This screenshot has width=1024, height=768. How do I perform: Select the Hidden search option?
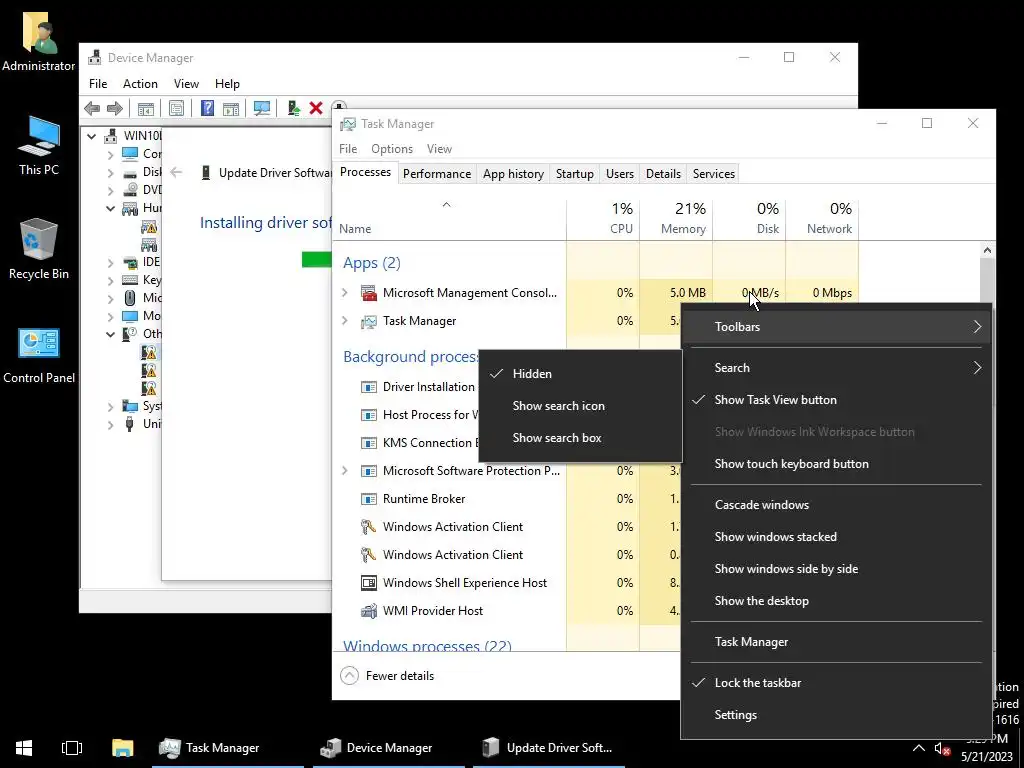(580, 374)
